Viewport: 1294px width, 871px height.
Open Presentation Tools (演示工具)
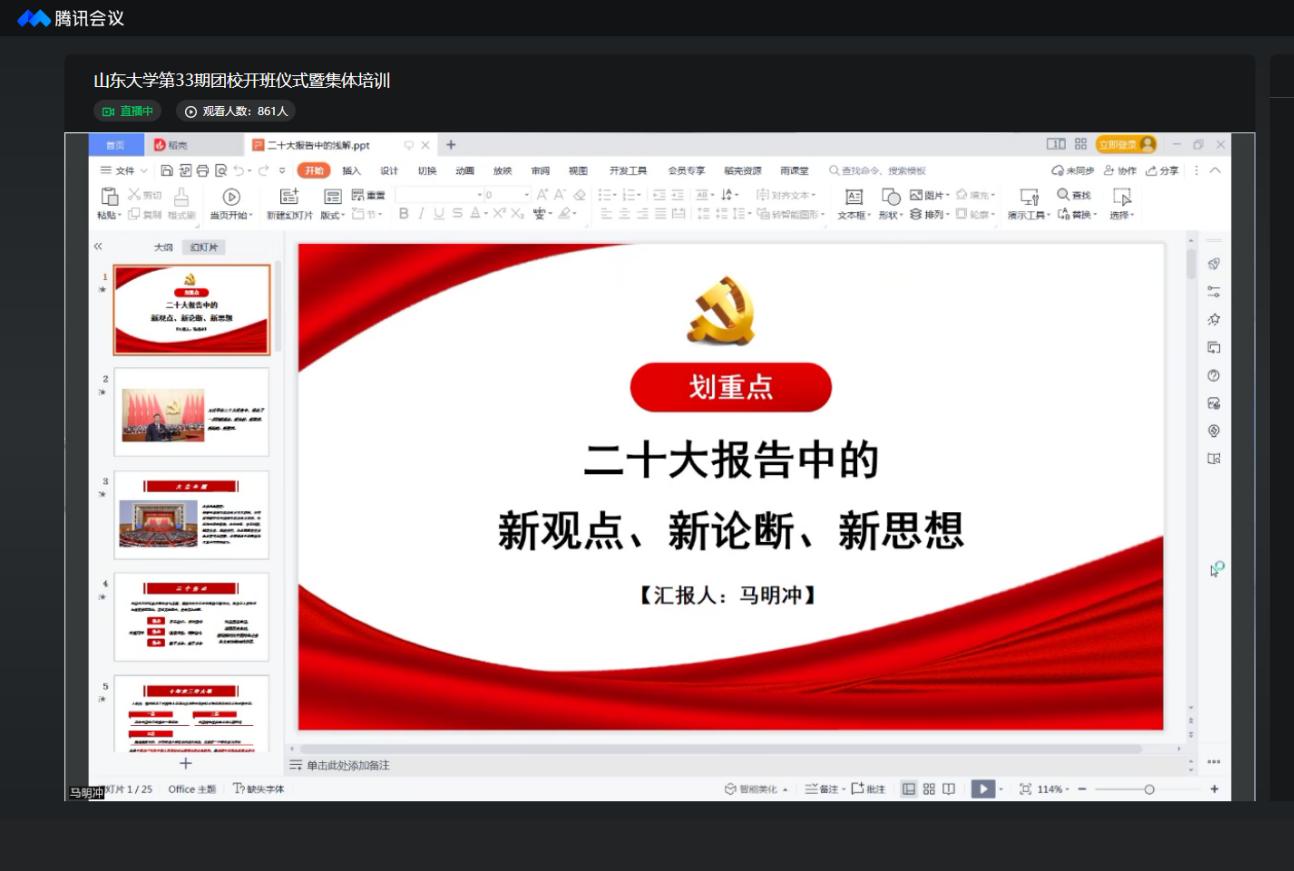(x=1028, y=204)
